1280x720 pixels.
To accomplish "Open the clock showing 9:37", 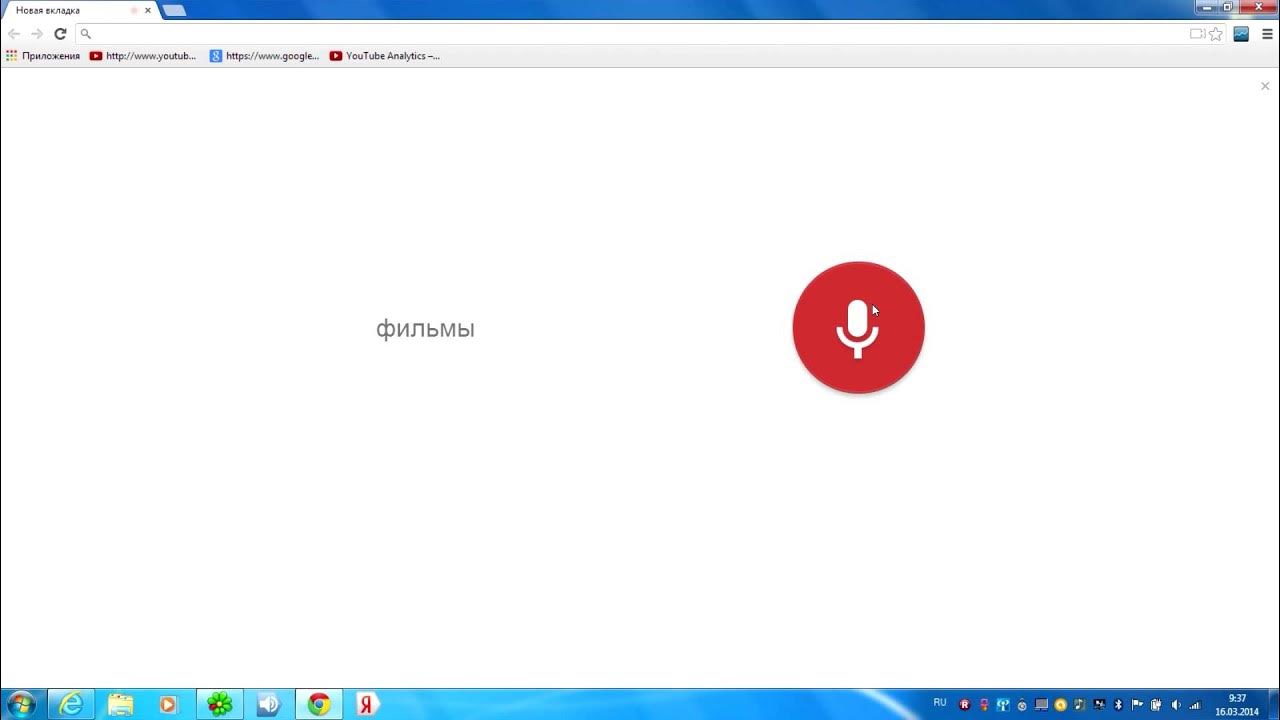I will pyautogui.click(x=1237, y=704).
